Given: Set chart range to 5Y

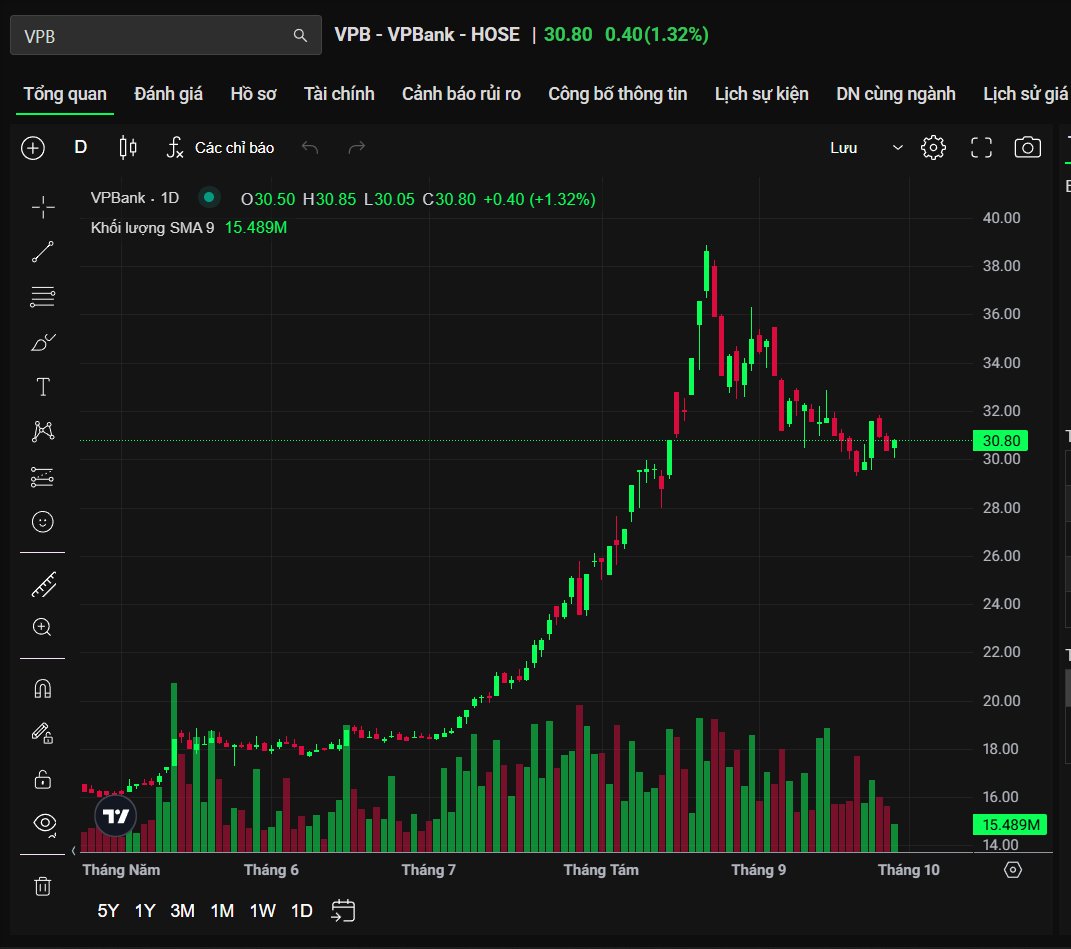Looking at the screenshot, I should pyautogui.click(x=108, y=911).
